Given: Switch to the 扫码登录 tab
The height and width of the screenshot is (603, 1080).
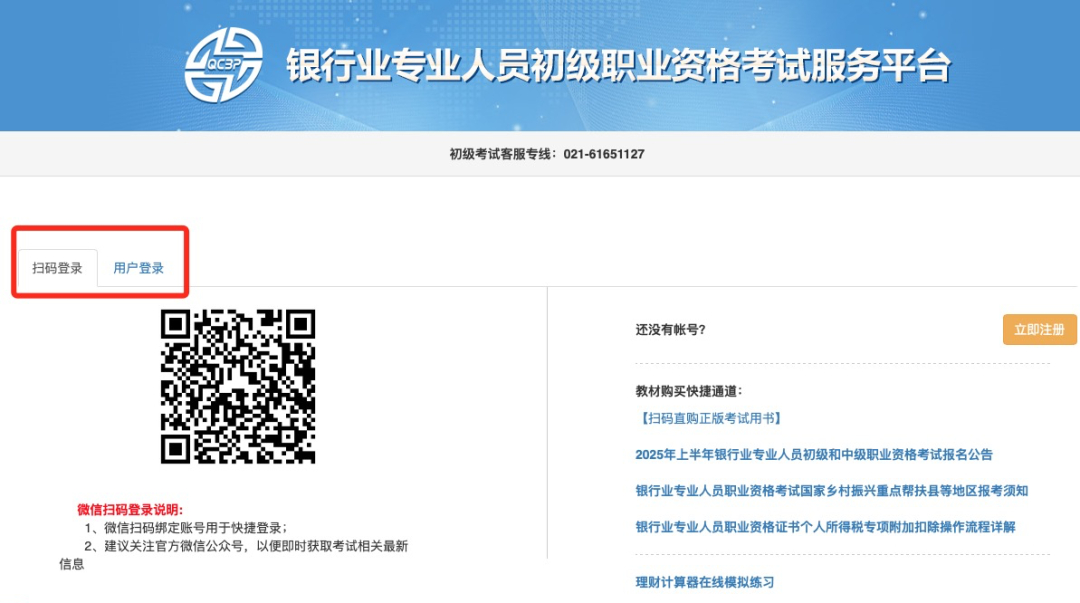Looking at the screenshot, I should coord(57,268).
